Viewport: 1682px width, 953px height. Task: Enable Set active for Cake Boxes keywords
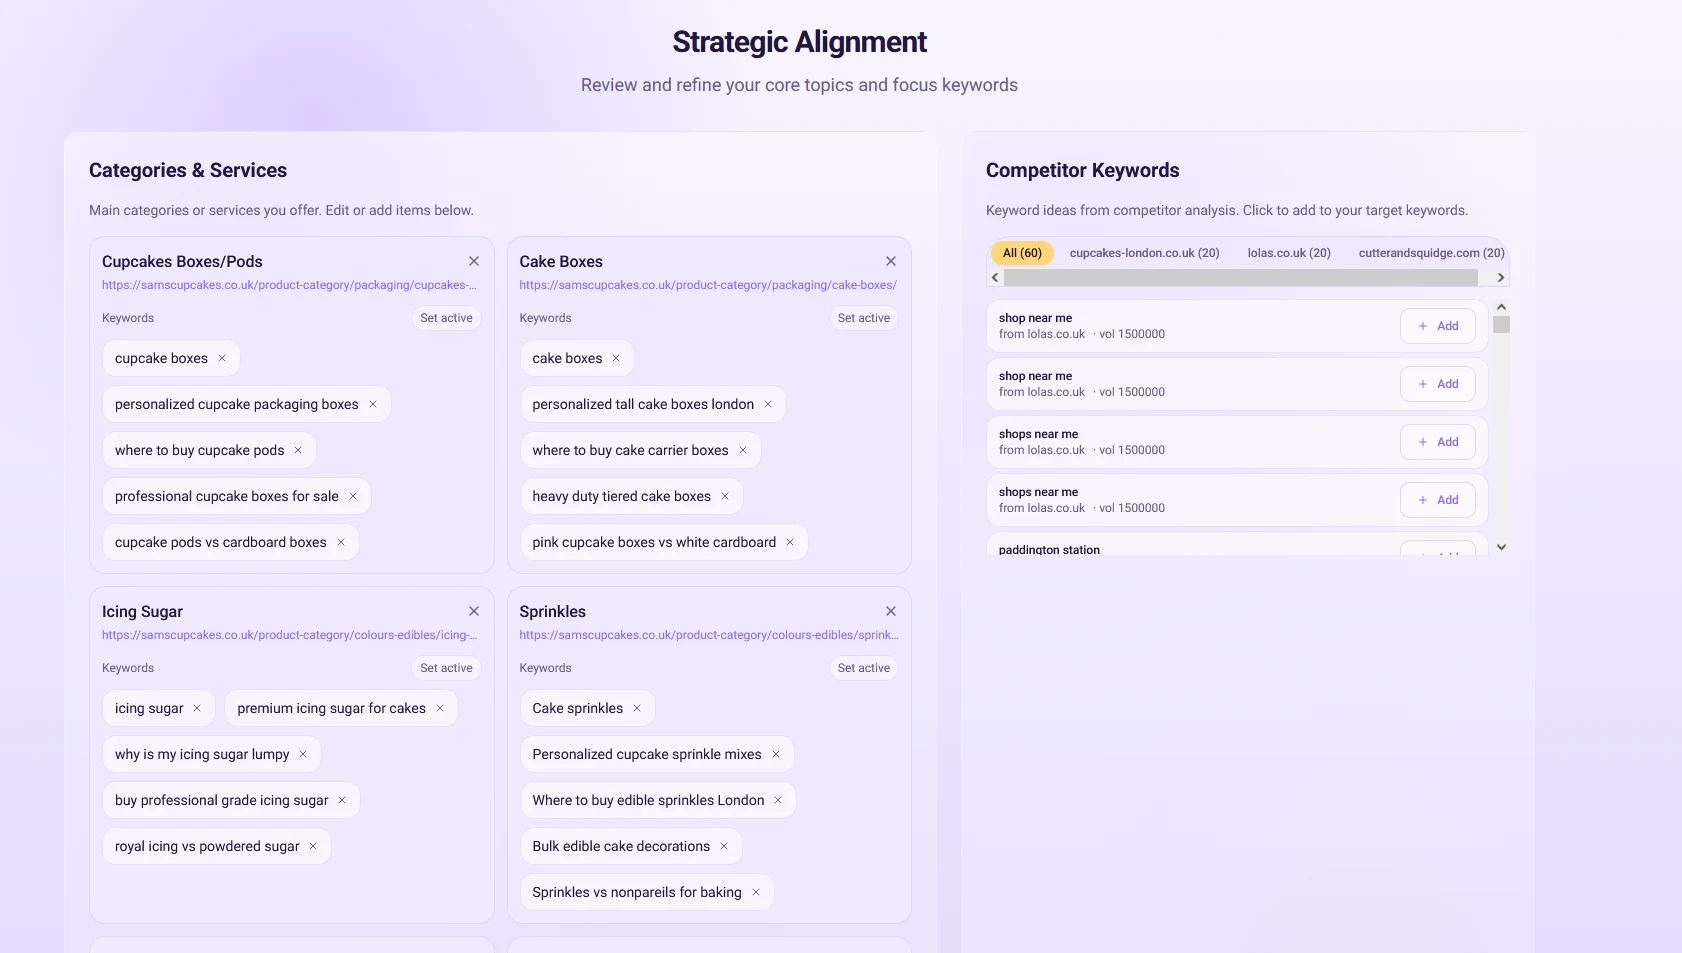pyautogui.click(x=863, y=317)
